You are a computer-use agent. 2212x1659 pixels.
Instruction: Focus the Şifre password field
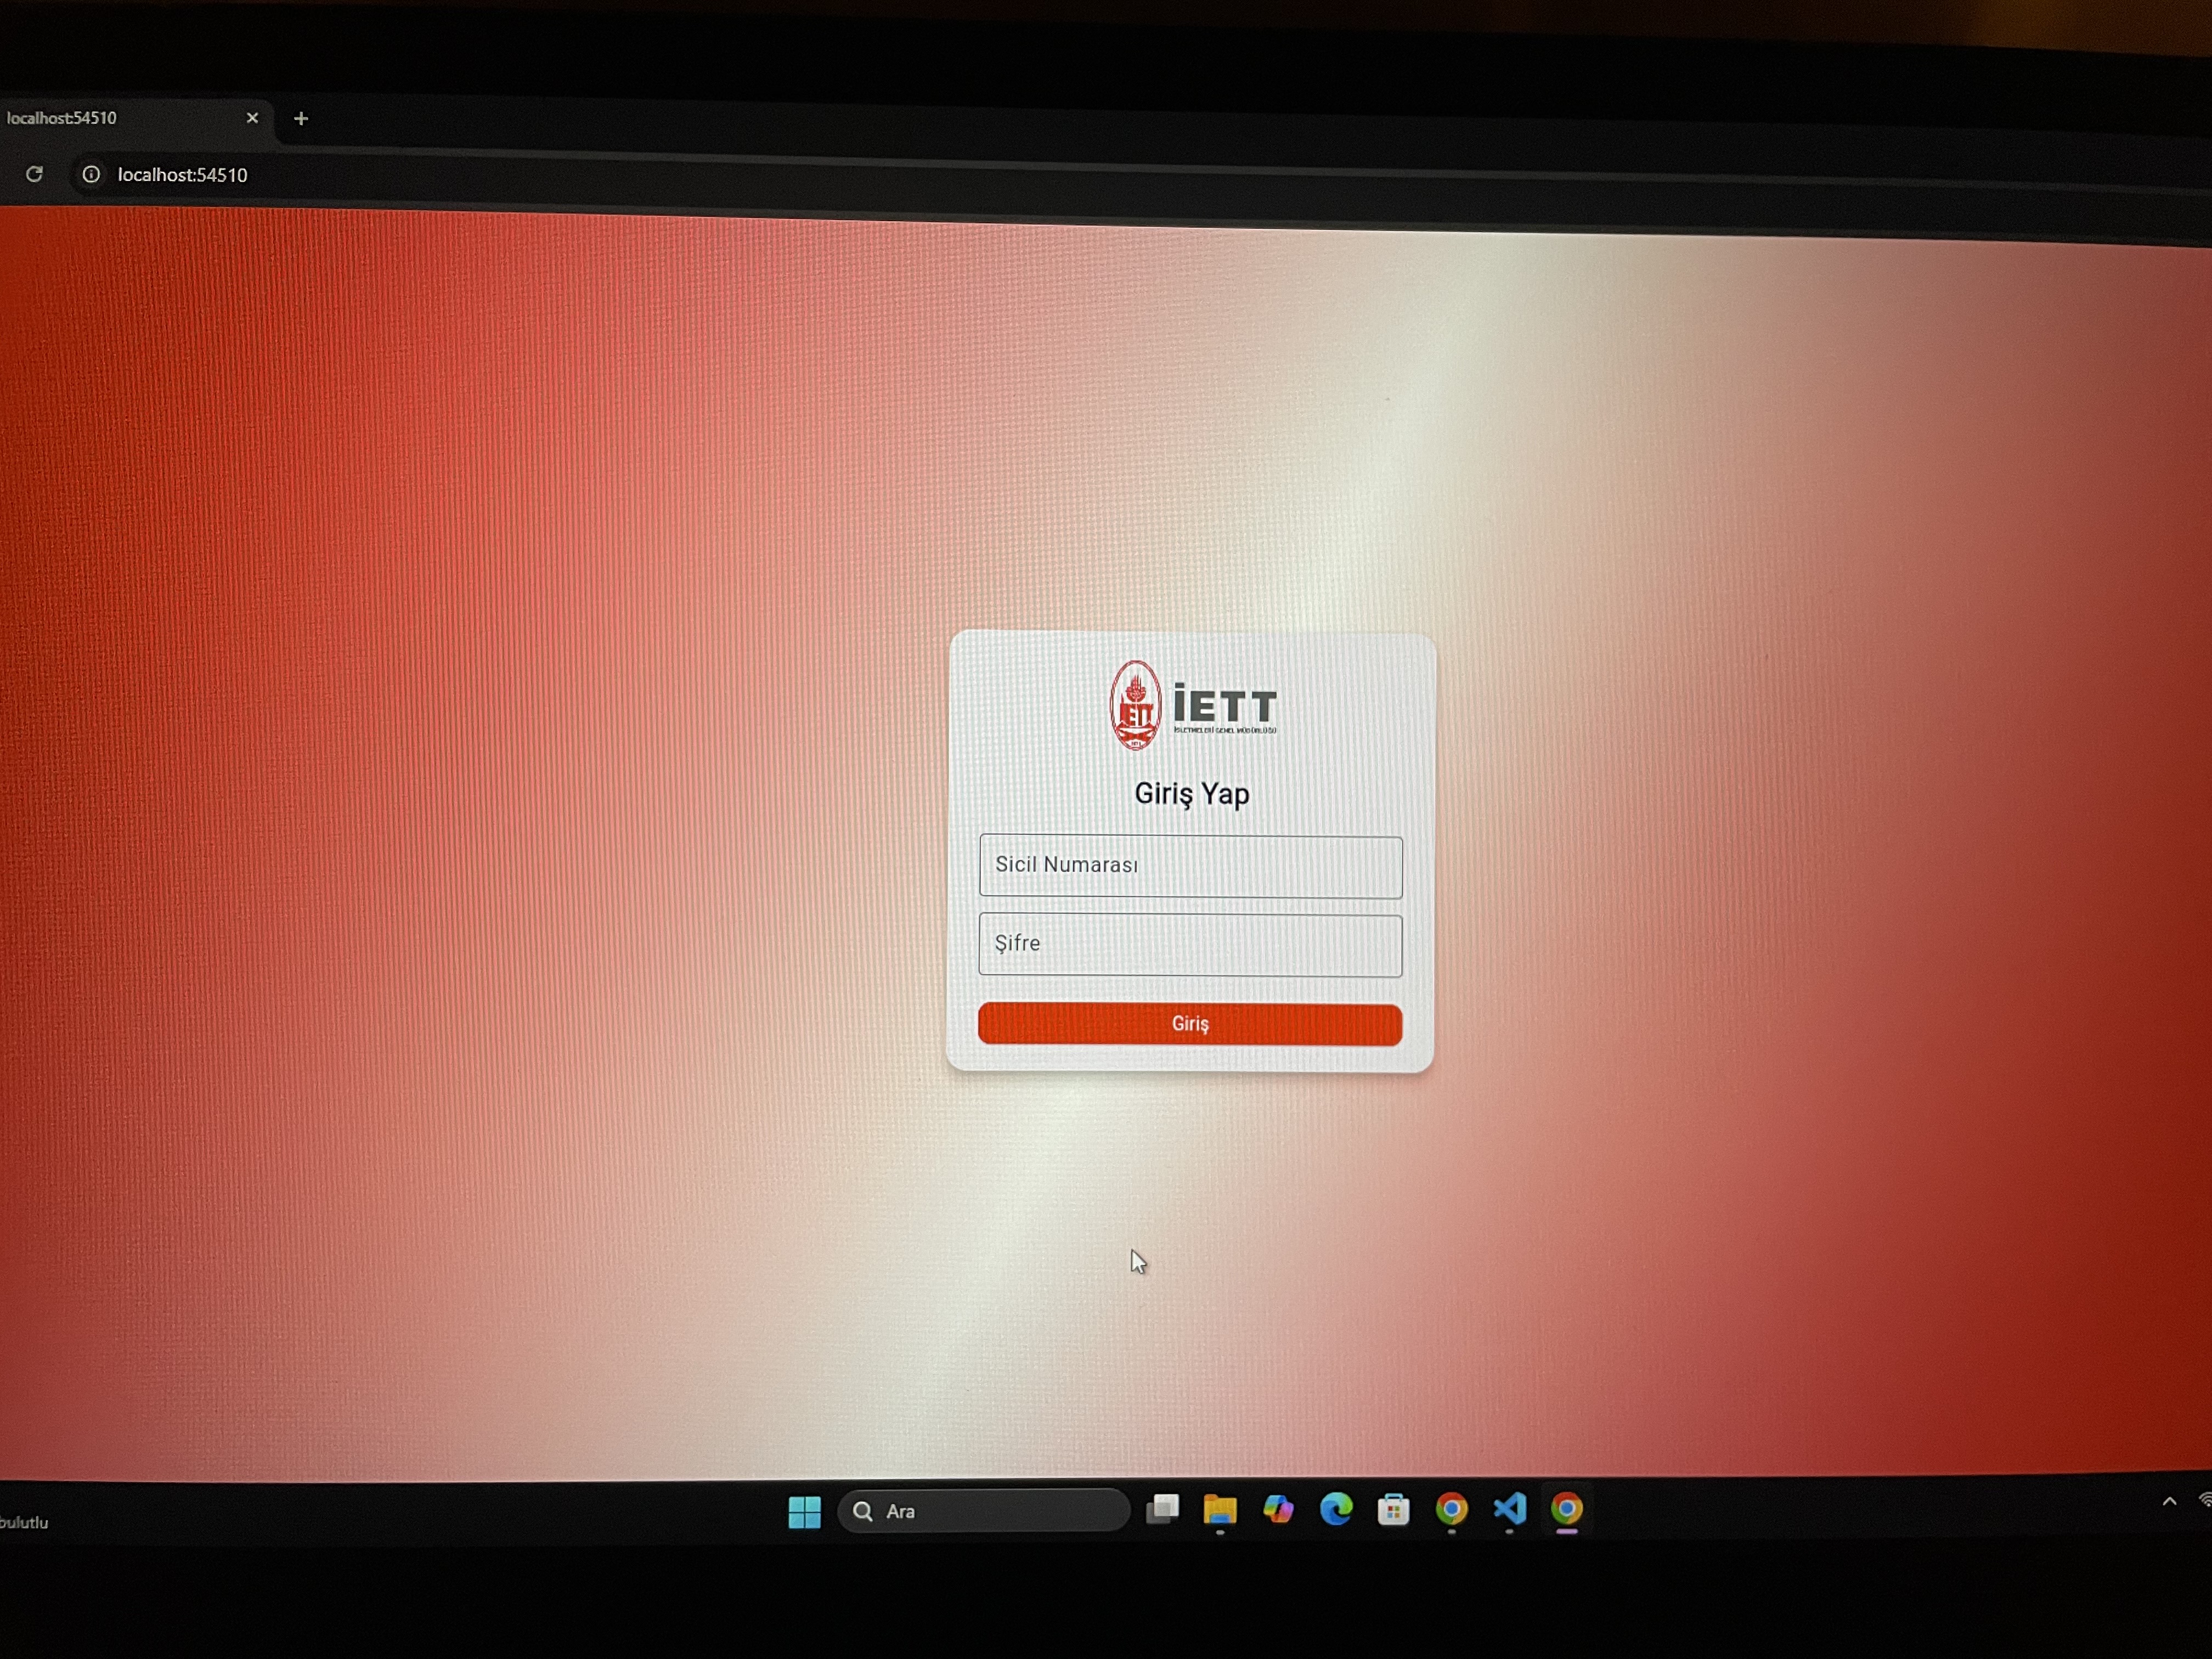pyautogui.click(x=1190, y=945)
